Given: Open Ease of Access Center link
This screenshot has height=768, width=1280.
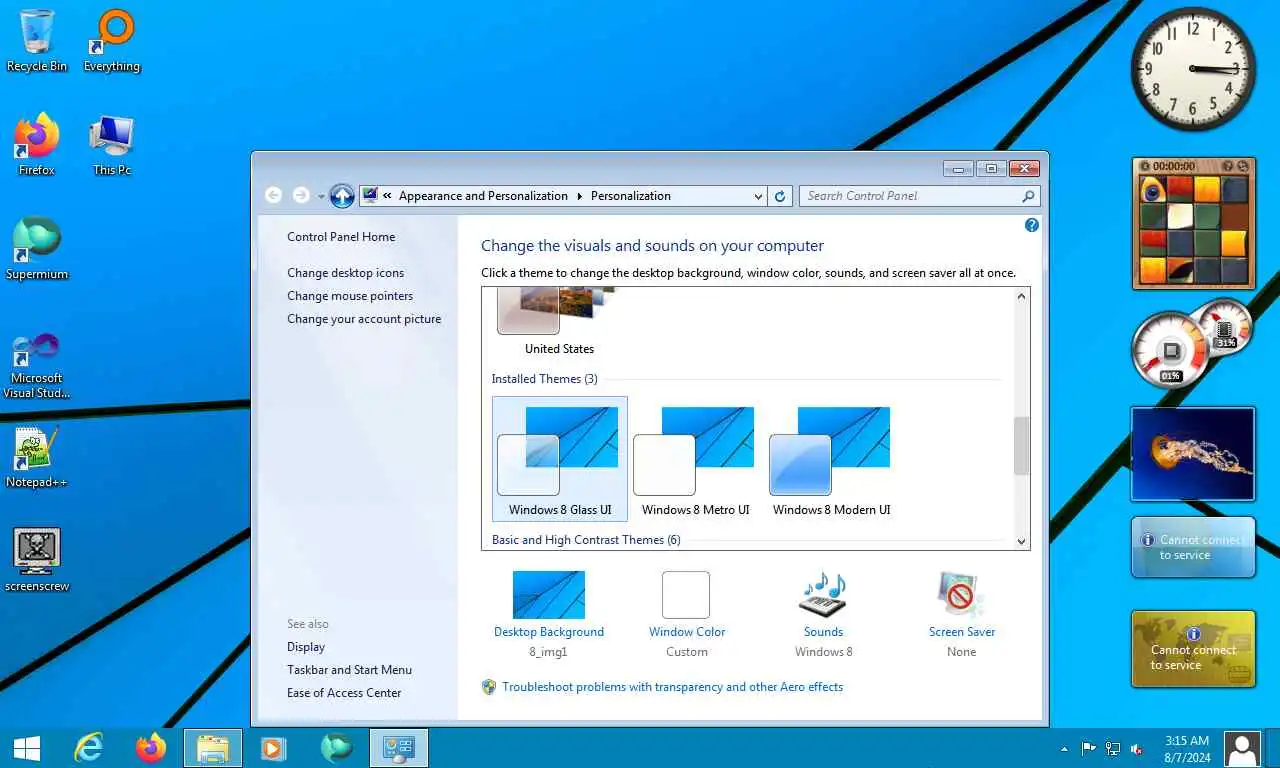Looking at the screenshot, I should click(344, 693).
